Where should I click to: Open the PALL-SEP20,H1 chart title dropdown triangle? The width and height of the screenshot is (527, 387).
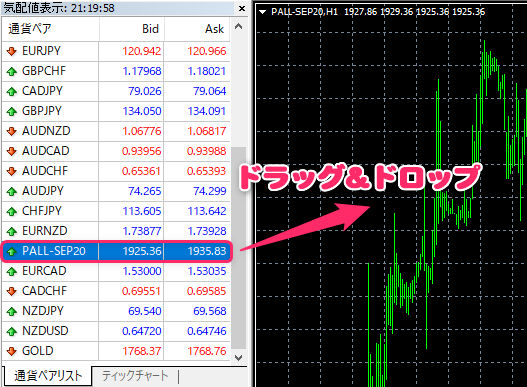point(262,12)
